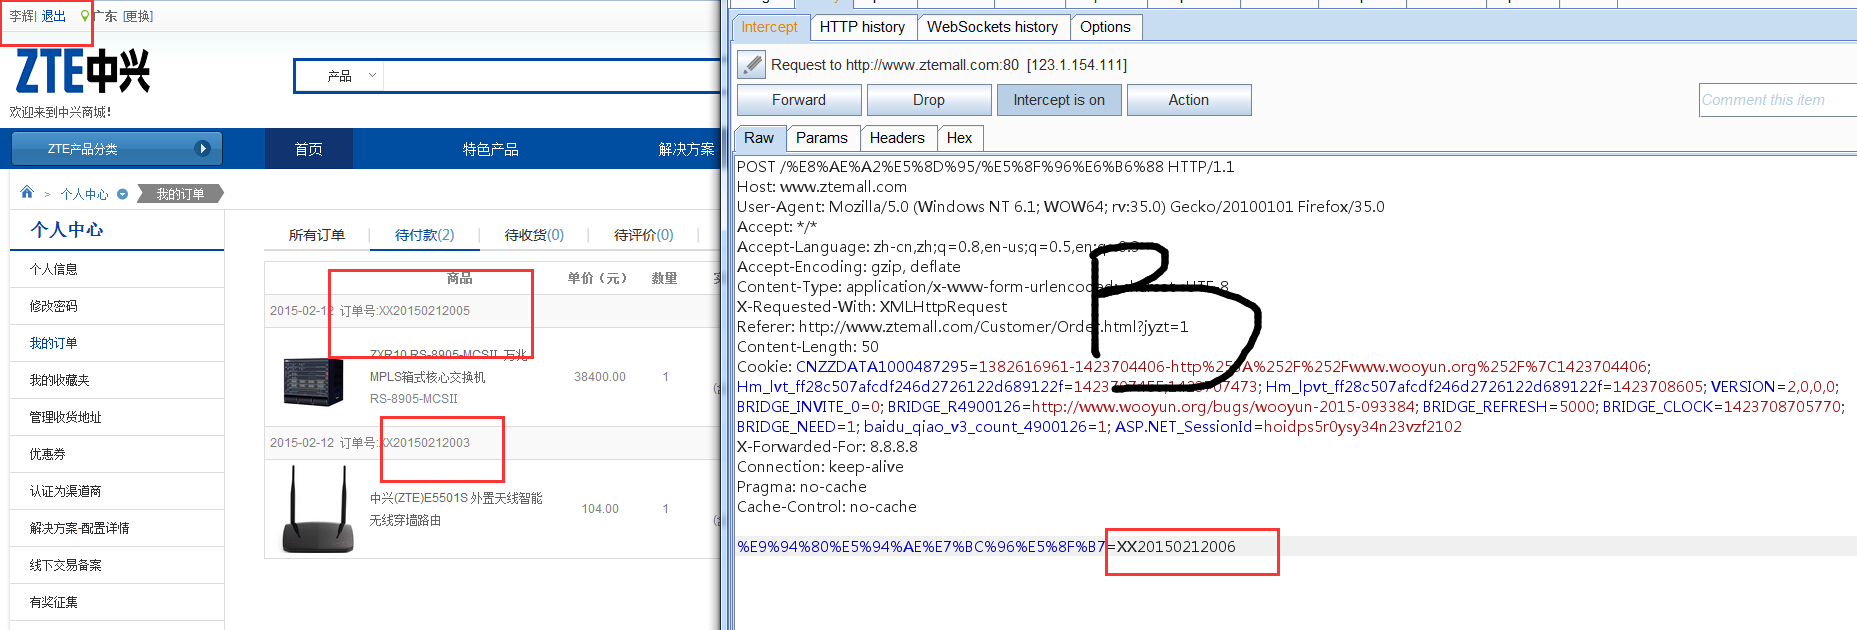Click the ZTE logo on the store page
This screenshot has width=1857, height=630.
[82, 72]
